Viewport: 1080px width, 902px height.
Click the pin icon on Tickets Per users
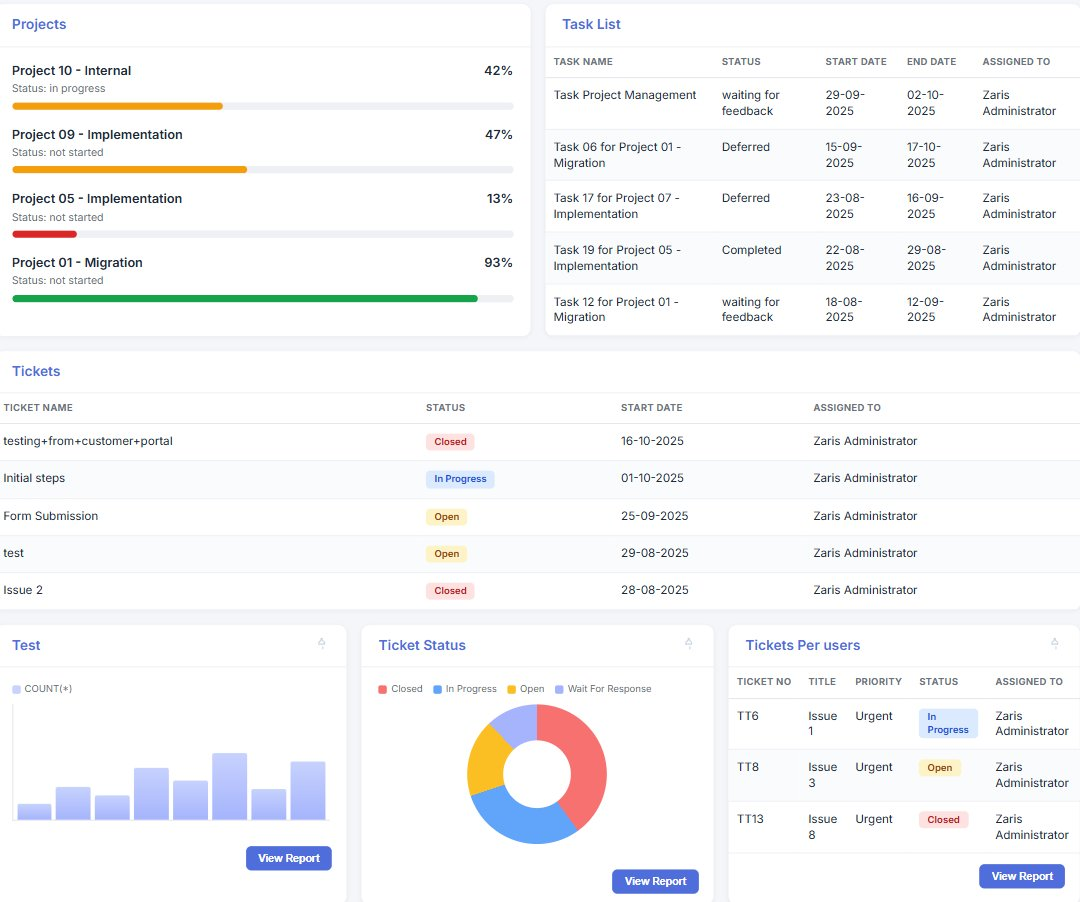[x=1055, y=643]
